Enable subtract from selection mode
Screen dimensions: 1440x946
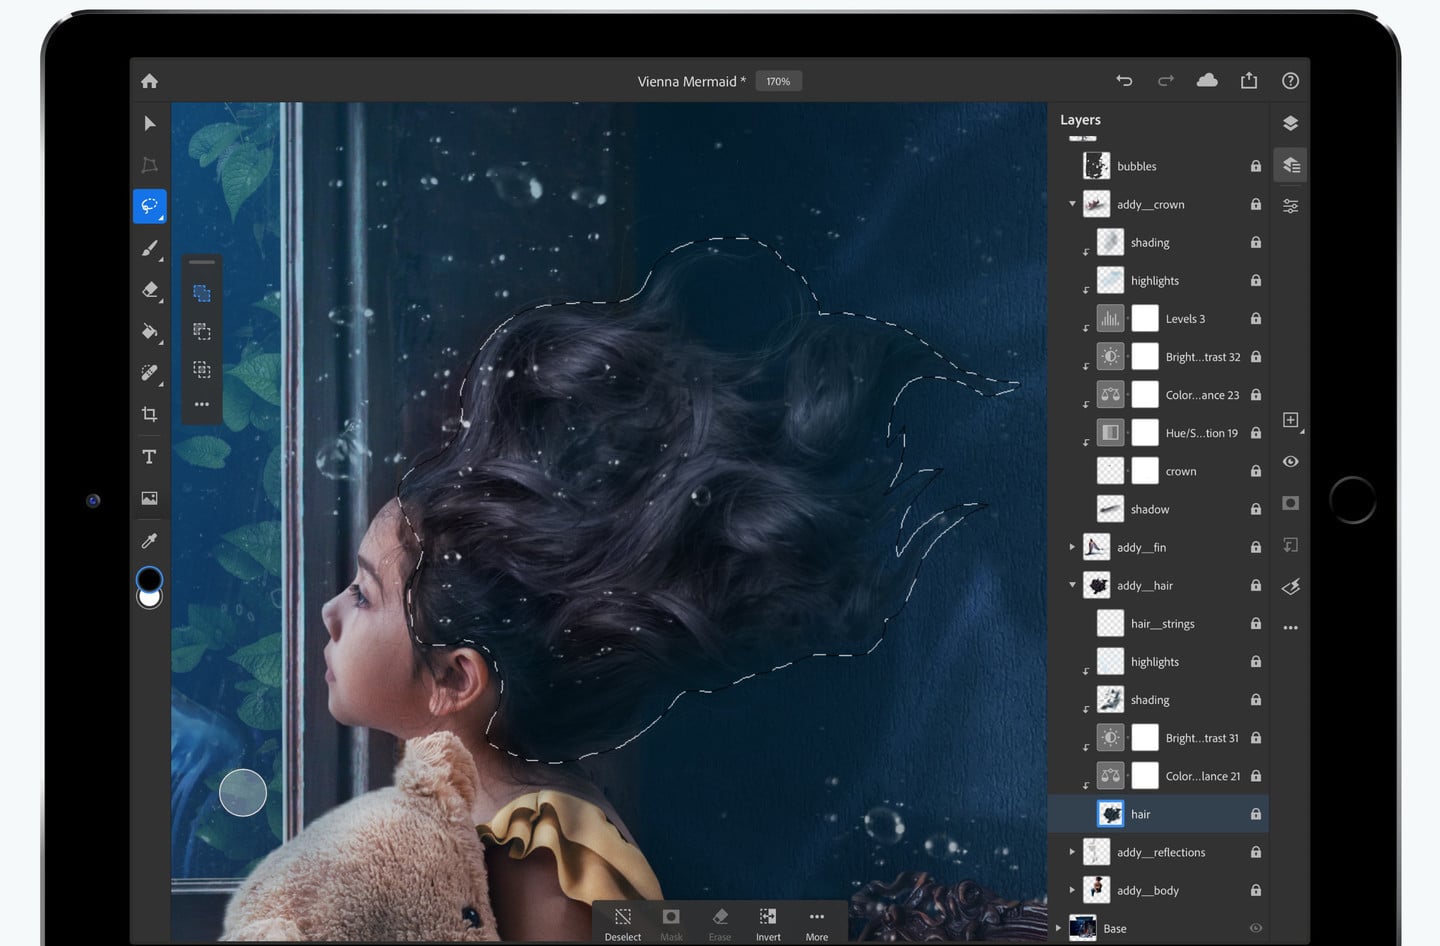coord(201,331)
